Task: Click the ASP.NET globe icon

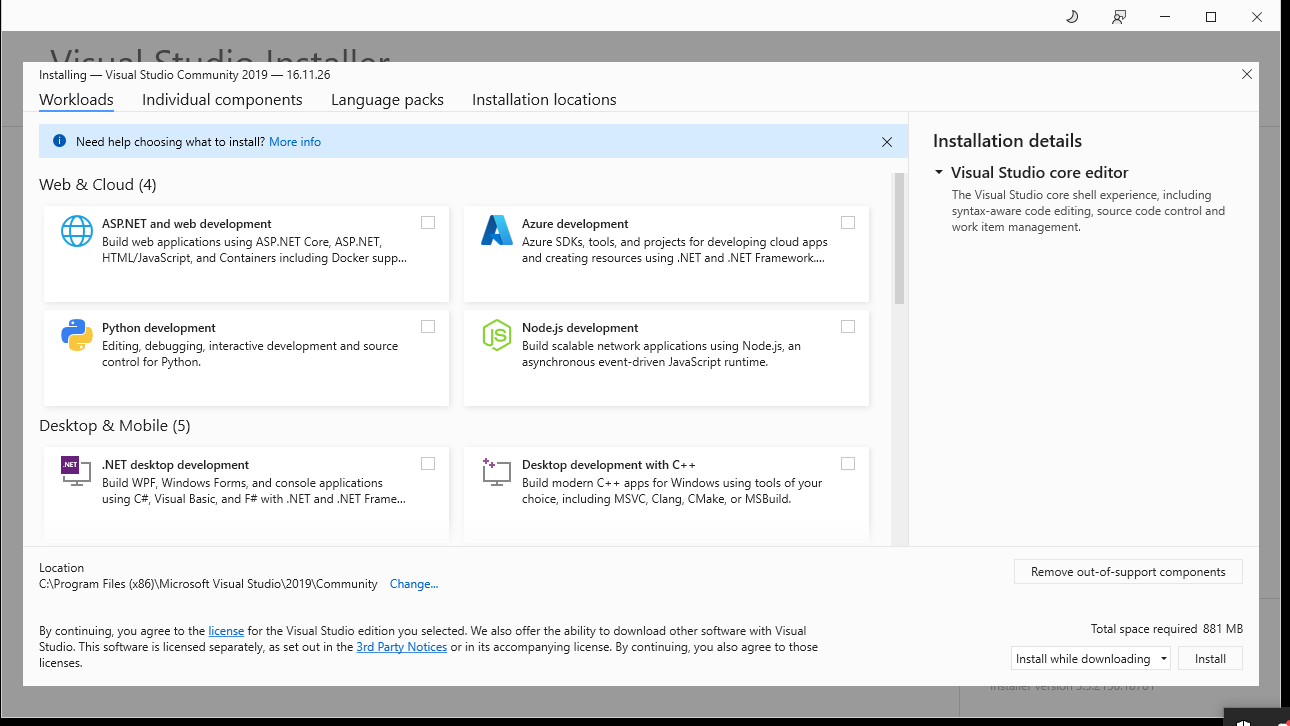Action: point(77,231)
